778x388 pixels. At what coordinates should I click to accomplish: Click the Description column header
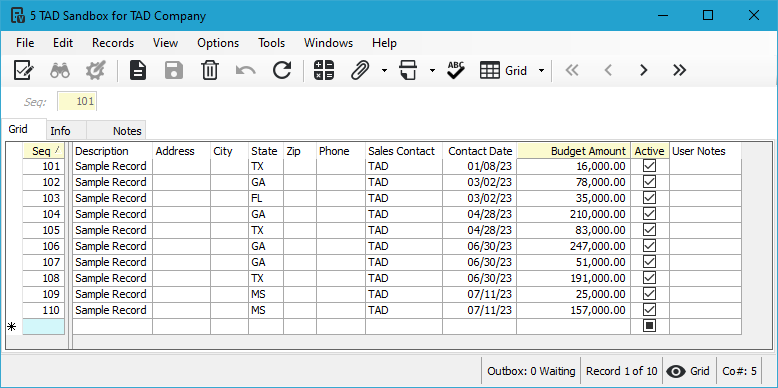coord(113,151)
